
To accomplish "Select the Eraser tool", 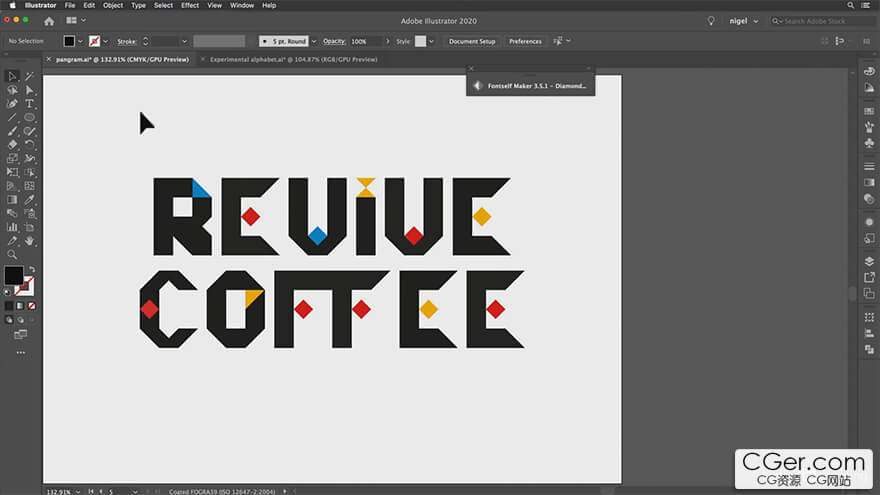I will point(12,144).
